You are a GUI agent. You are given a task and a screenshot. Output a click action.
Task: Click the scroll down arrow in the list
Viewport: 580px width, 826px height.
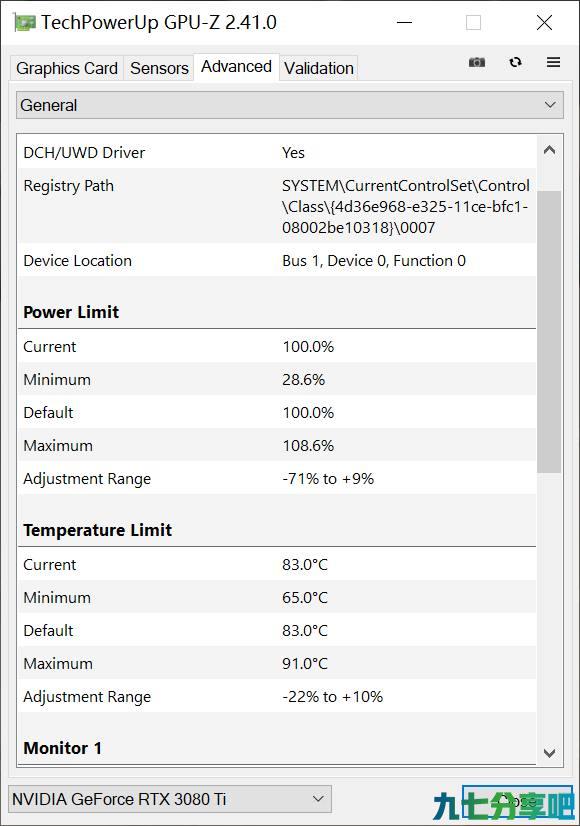tap(549, 753)
